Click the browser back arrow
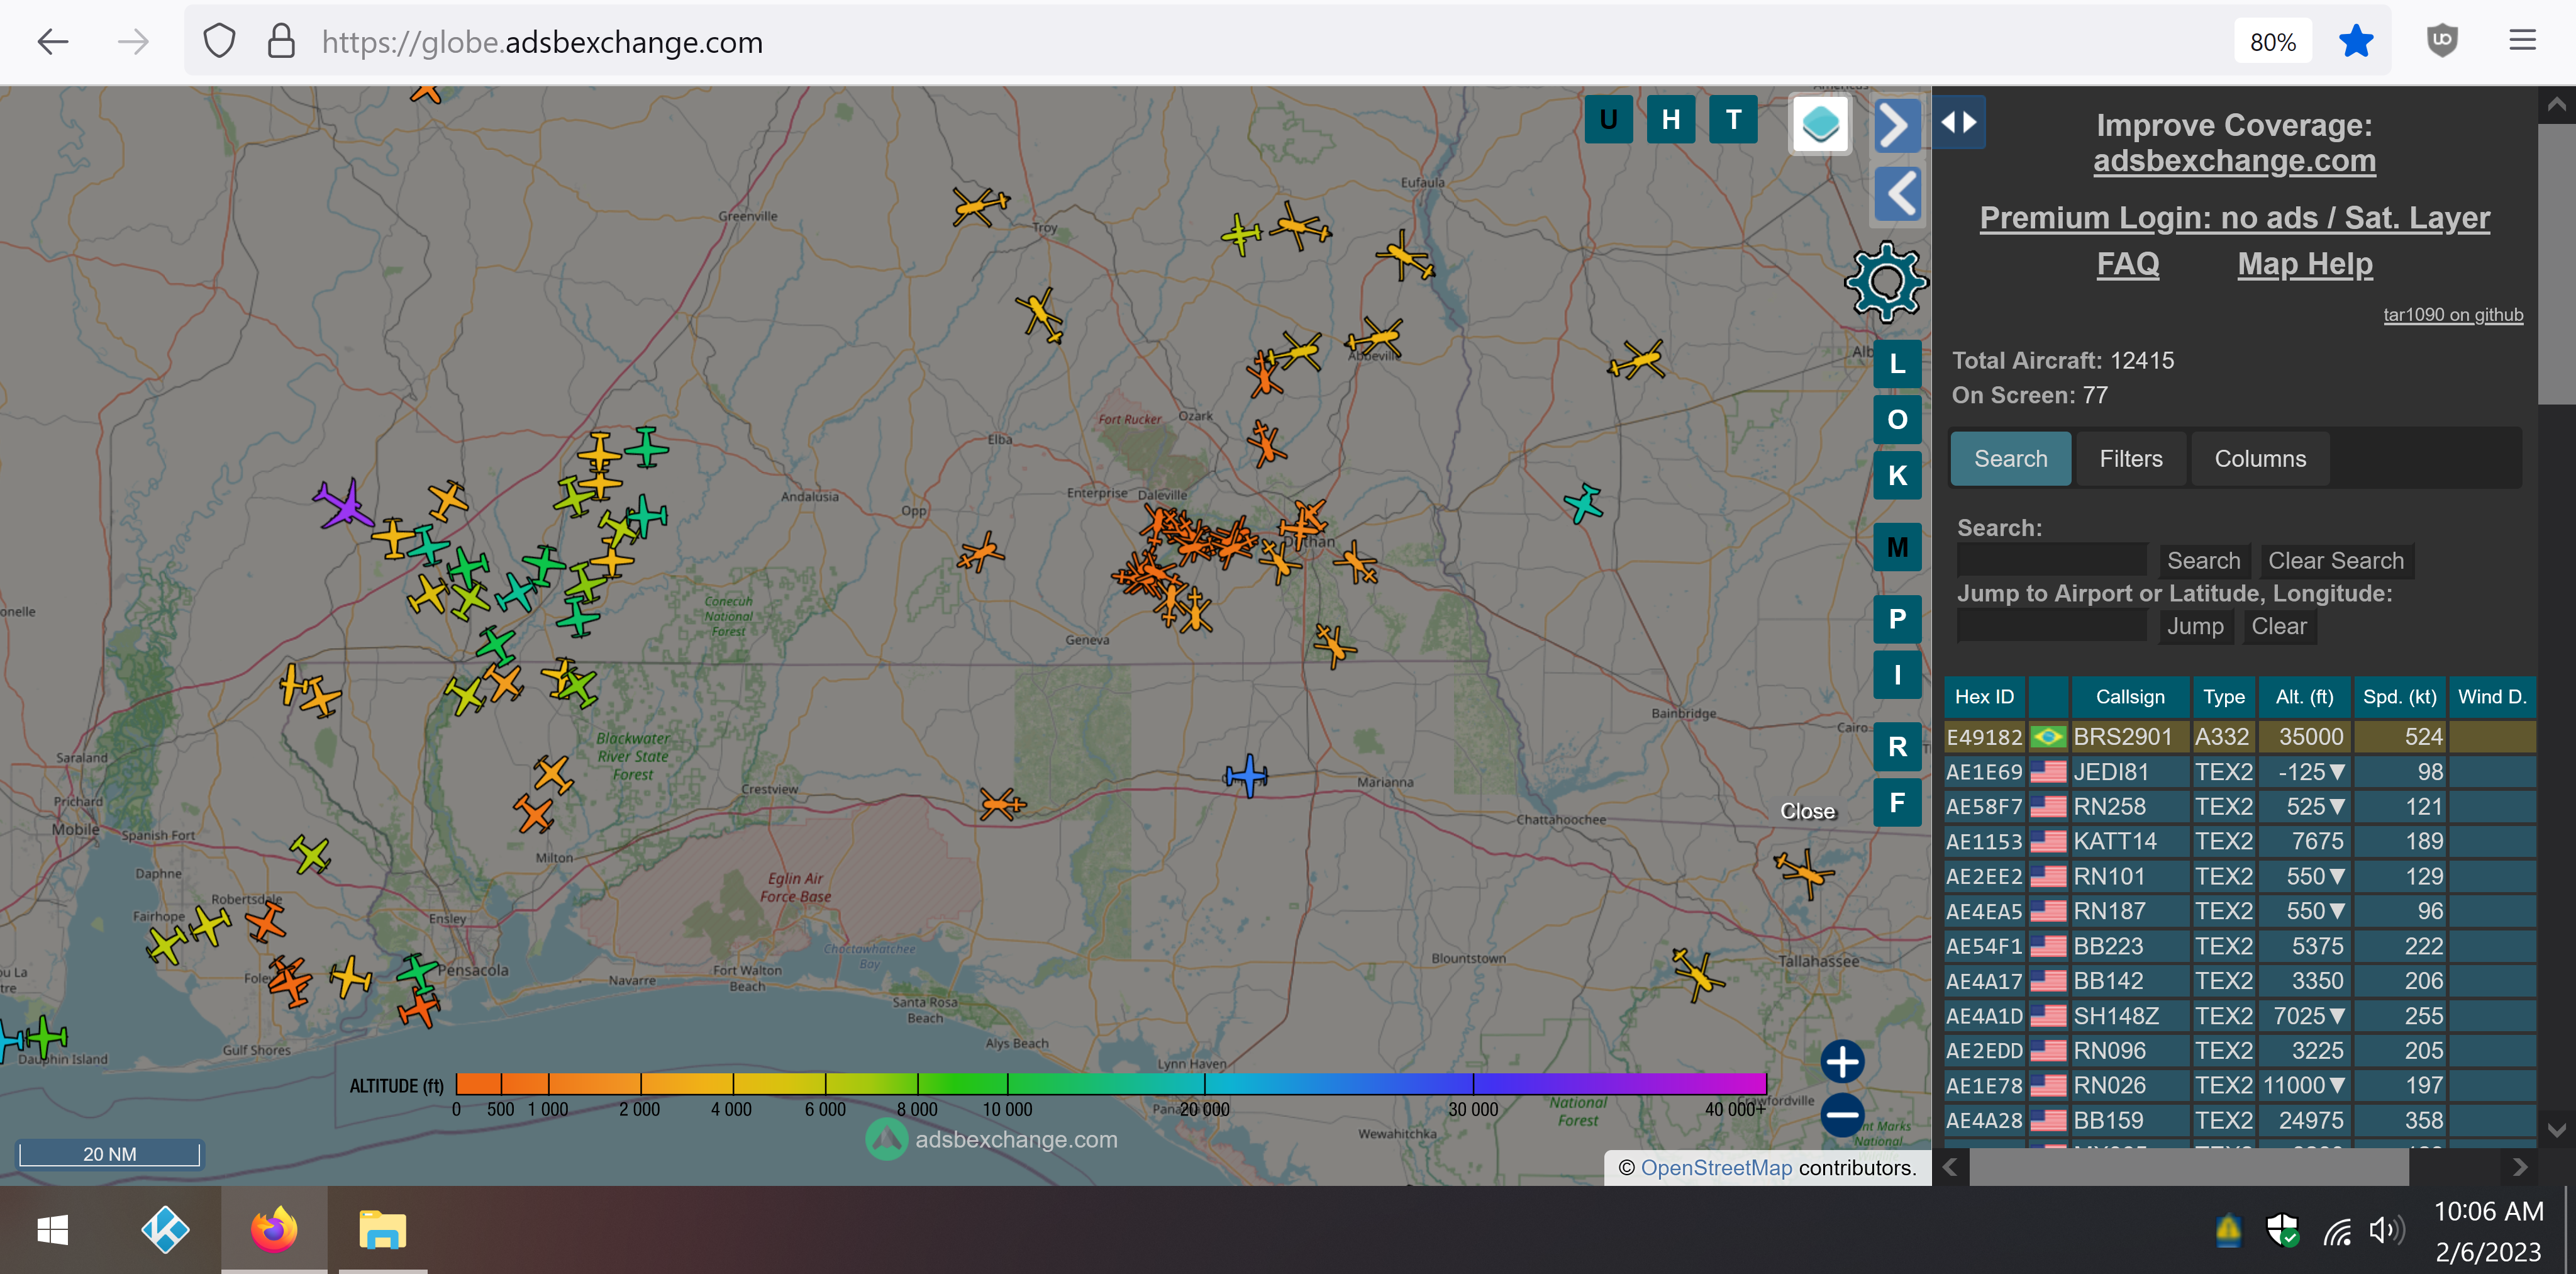 (x=53, y=42)
